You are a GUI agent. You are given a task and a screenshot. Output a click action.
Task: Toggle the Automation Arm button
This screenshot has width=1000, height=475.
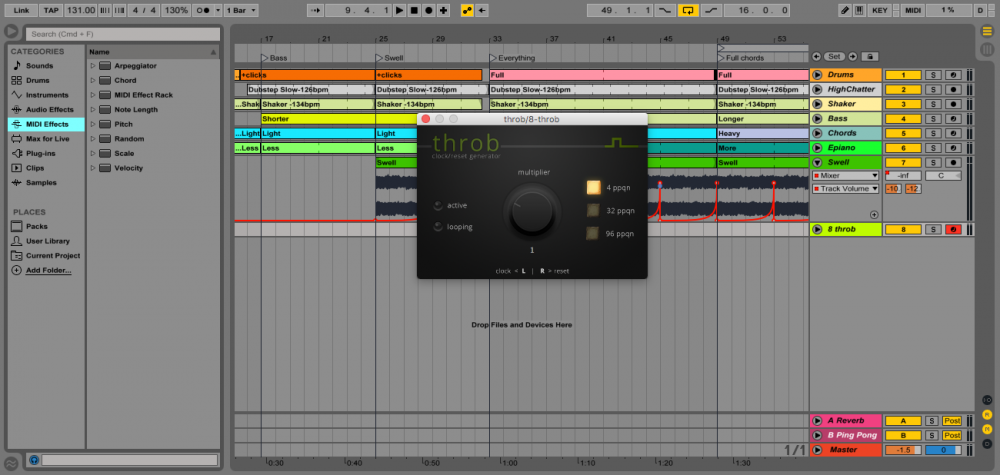click(x=467, y=10)
